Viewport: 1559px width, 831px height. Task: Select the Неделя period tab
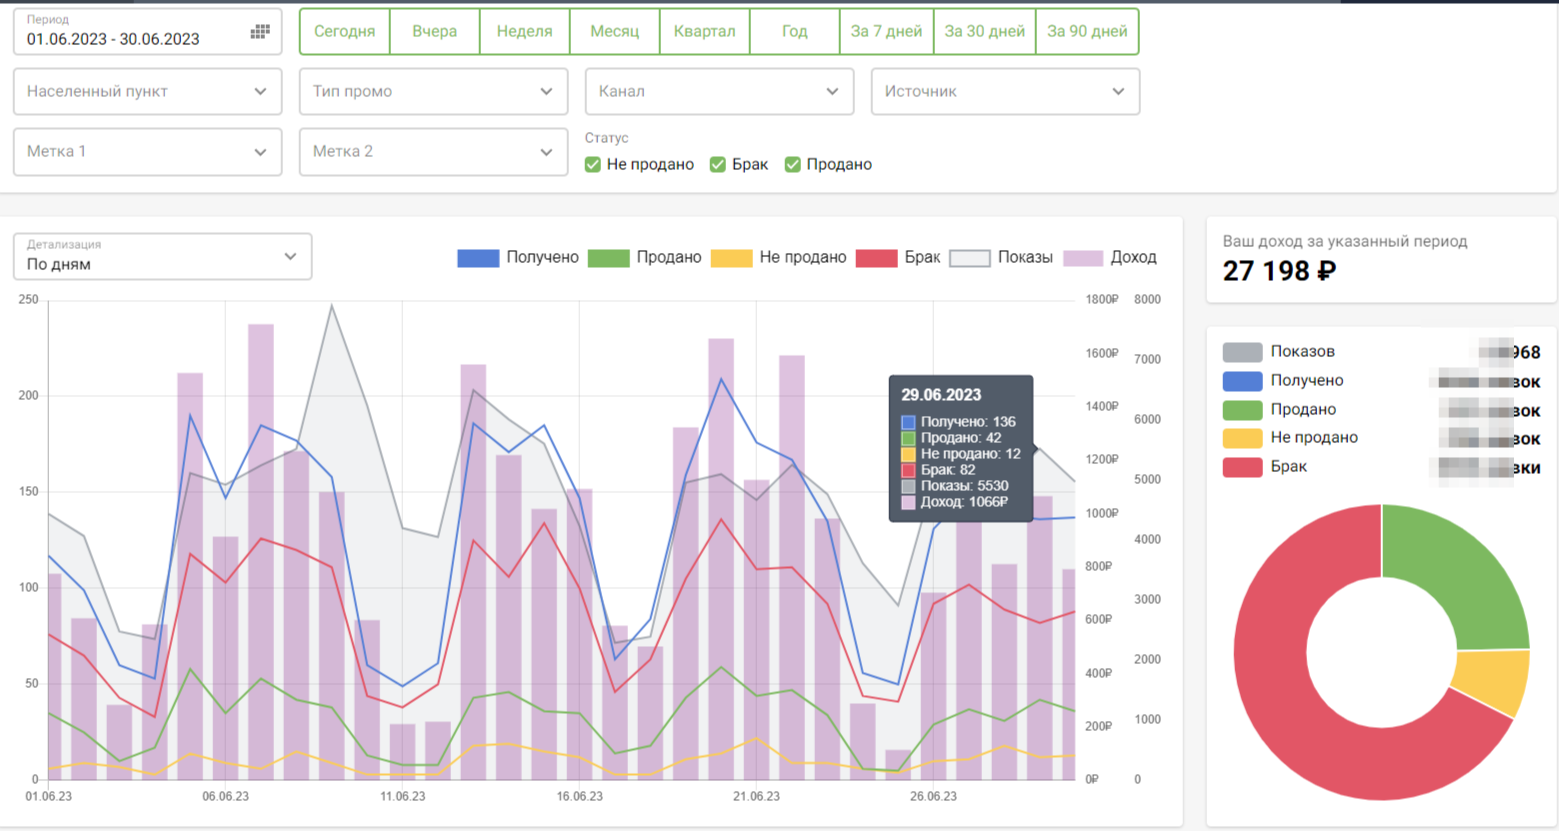click(524, 32)
